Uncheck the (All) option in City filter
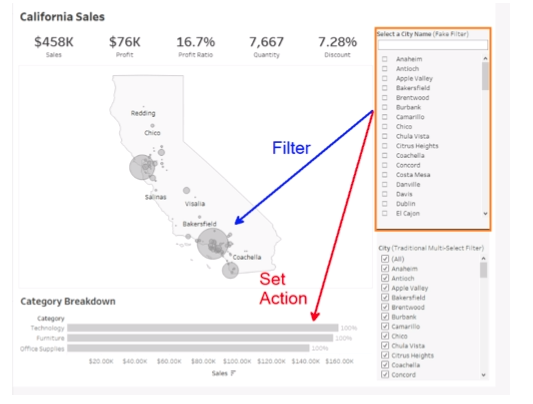The height and width of the screenshot is (404, 533). click(x=385, y=259)
